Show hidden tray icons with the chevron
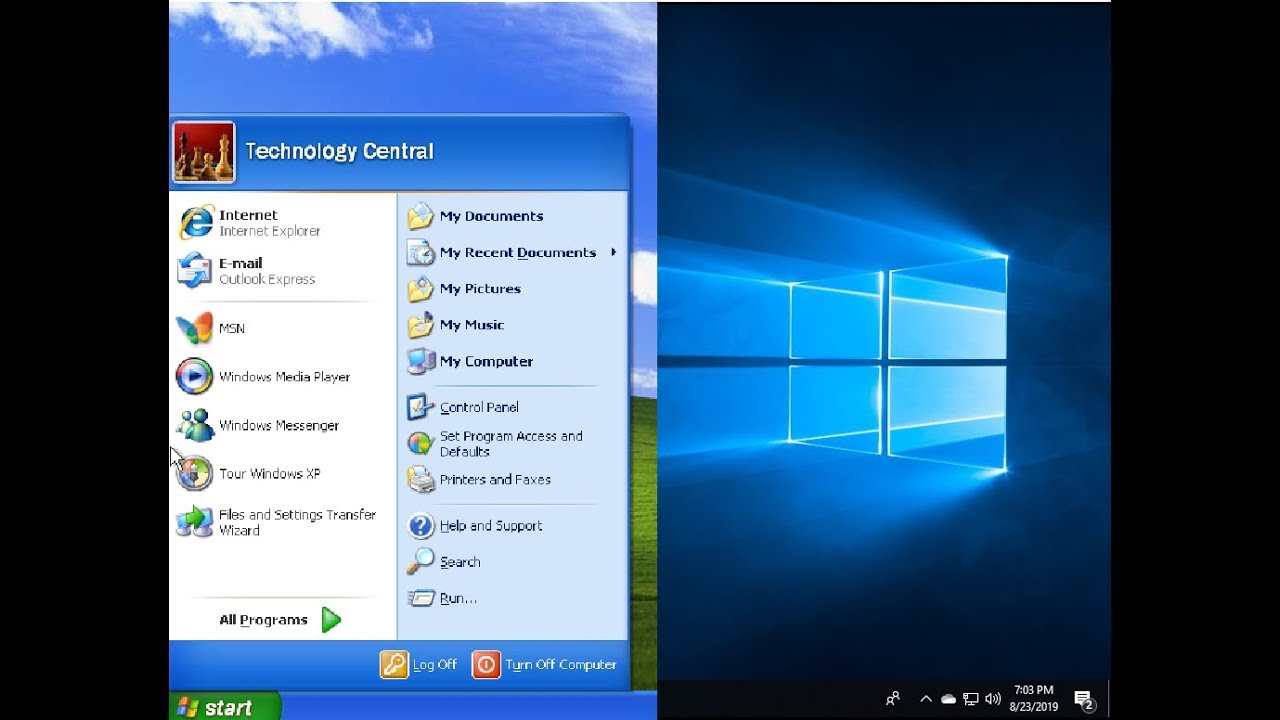Screen dimensions: 1280x720 tap(926, 699)
